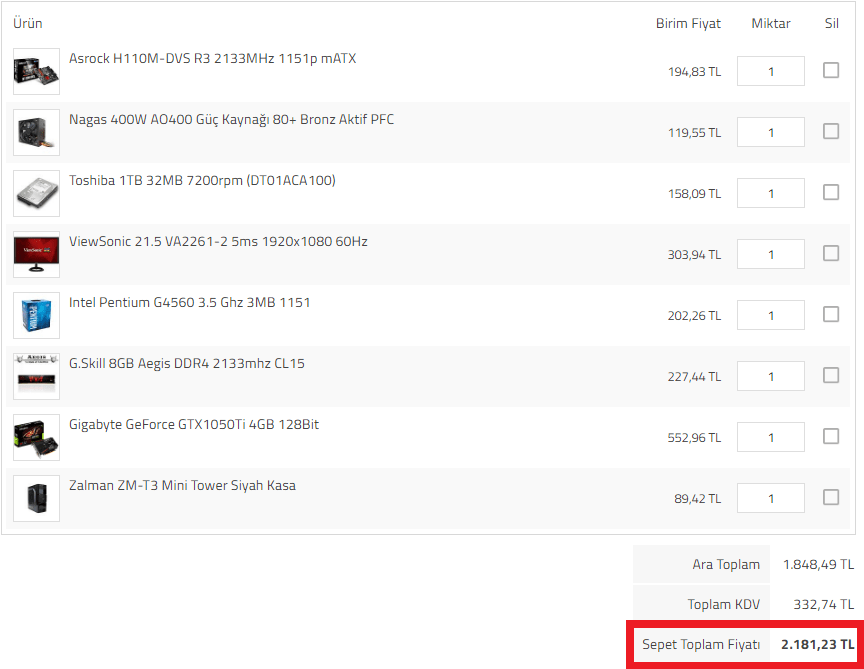Focus quantity field for Nagas 400W
Image resolution: width=864 pixels, height=669 pixels.
click(771, 132)
